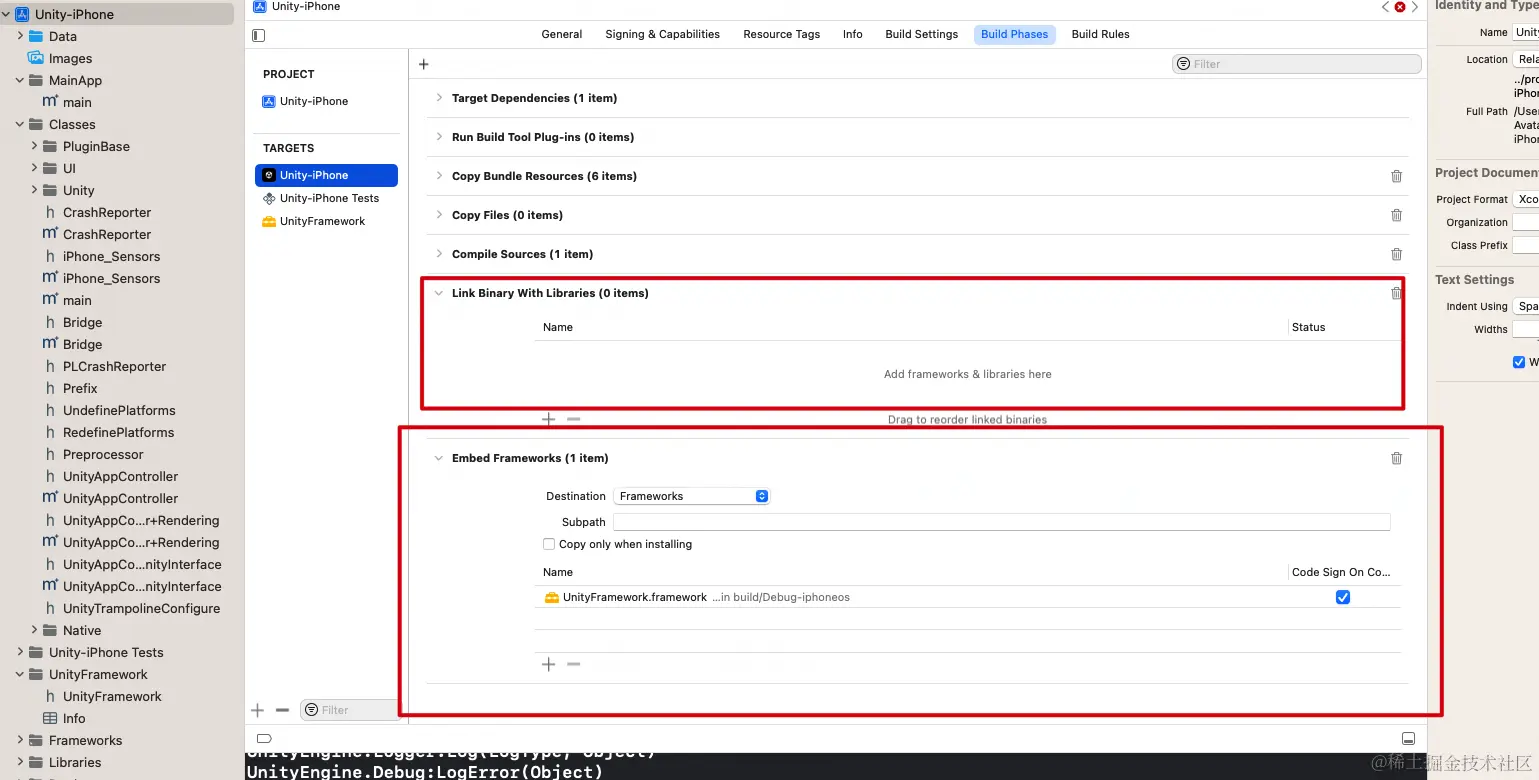The height and width of the screenshot is (780, 1539).
Task: Toggle the wrap lines checkbox in Text Settings
Action: [x=1519, y=362]
